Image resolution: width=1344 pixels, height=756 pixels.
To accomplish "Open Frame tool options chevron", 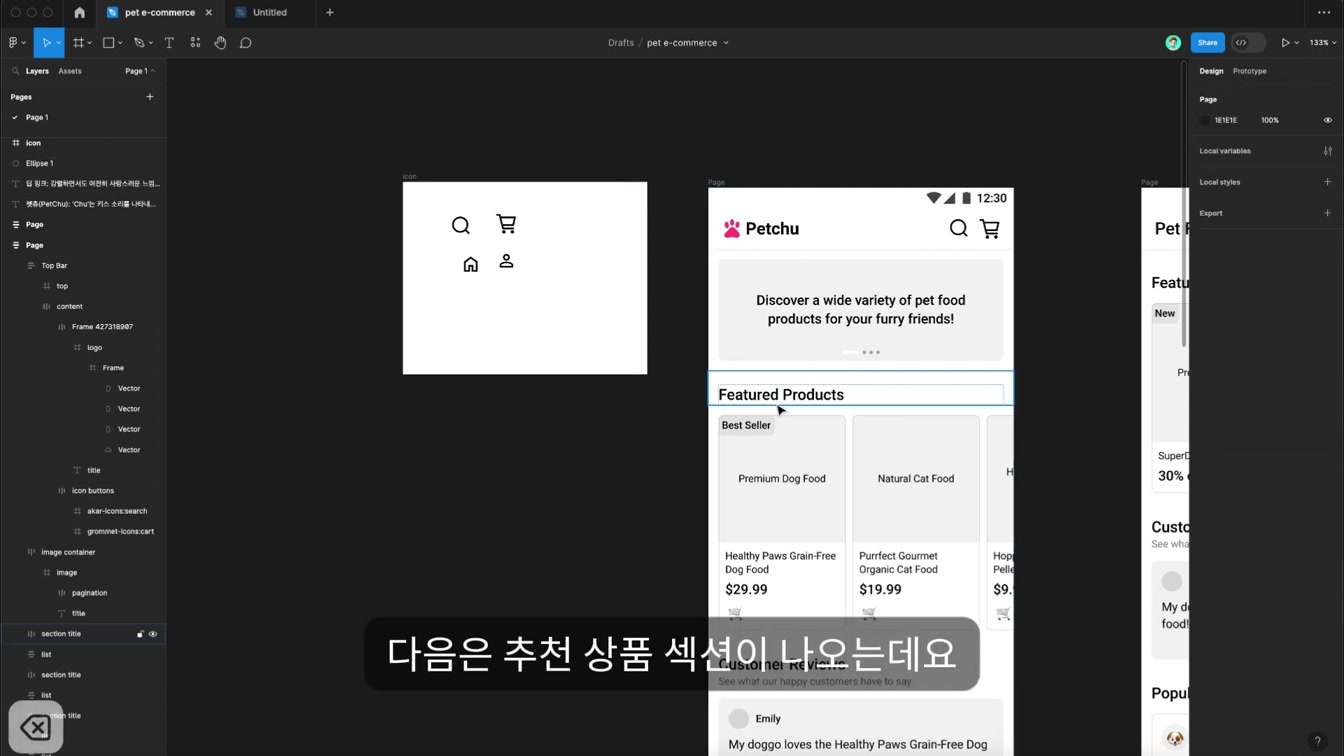I will pos(90,43).
